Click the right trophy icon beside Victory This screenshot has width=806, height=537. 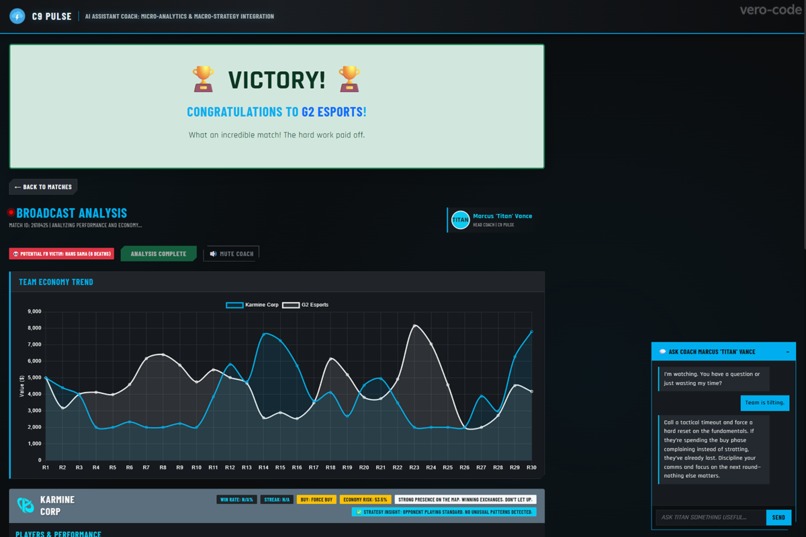click(349, 79)
